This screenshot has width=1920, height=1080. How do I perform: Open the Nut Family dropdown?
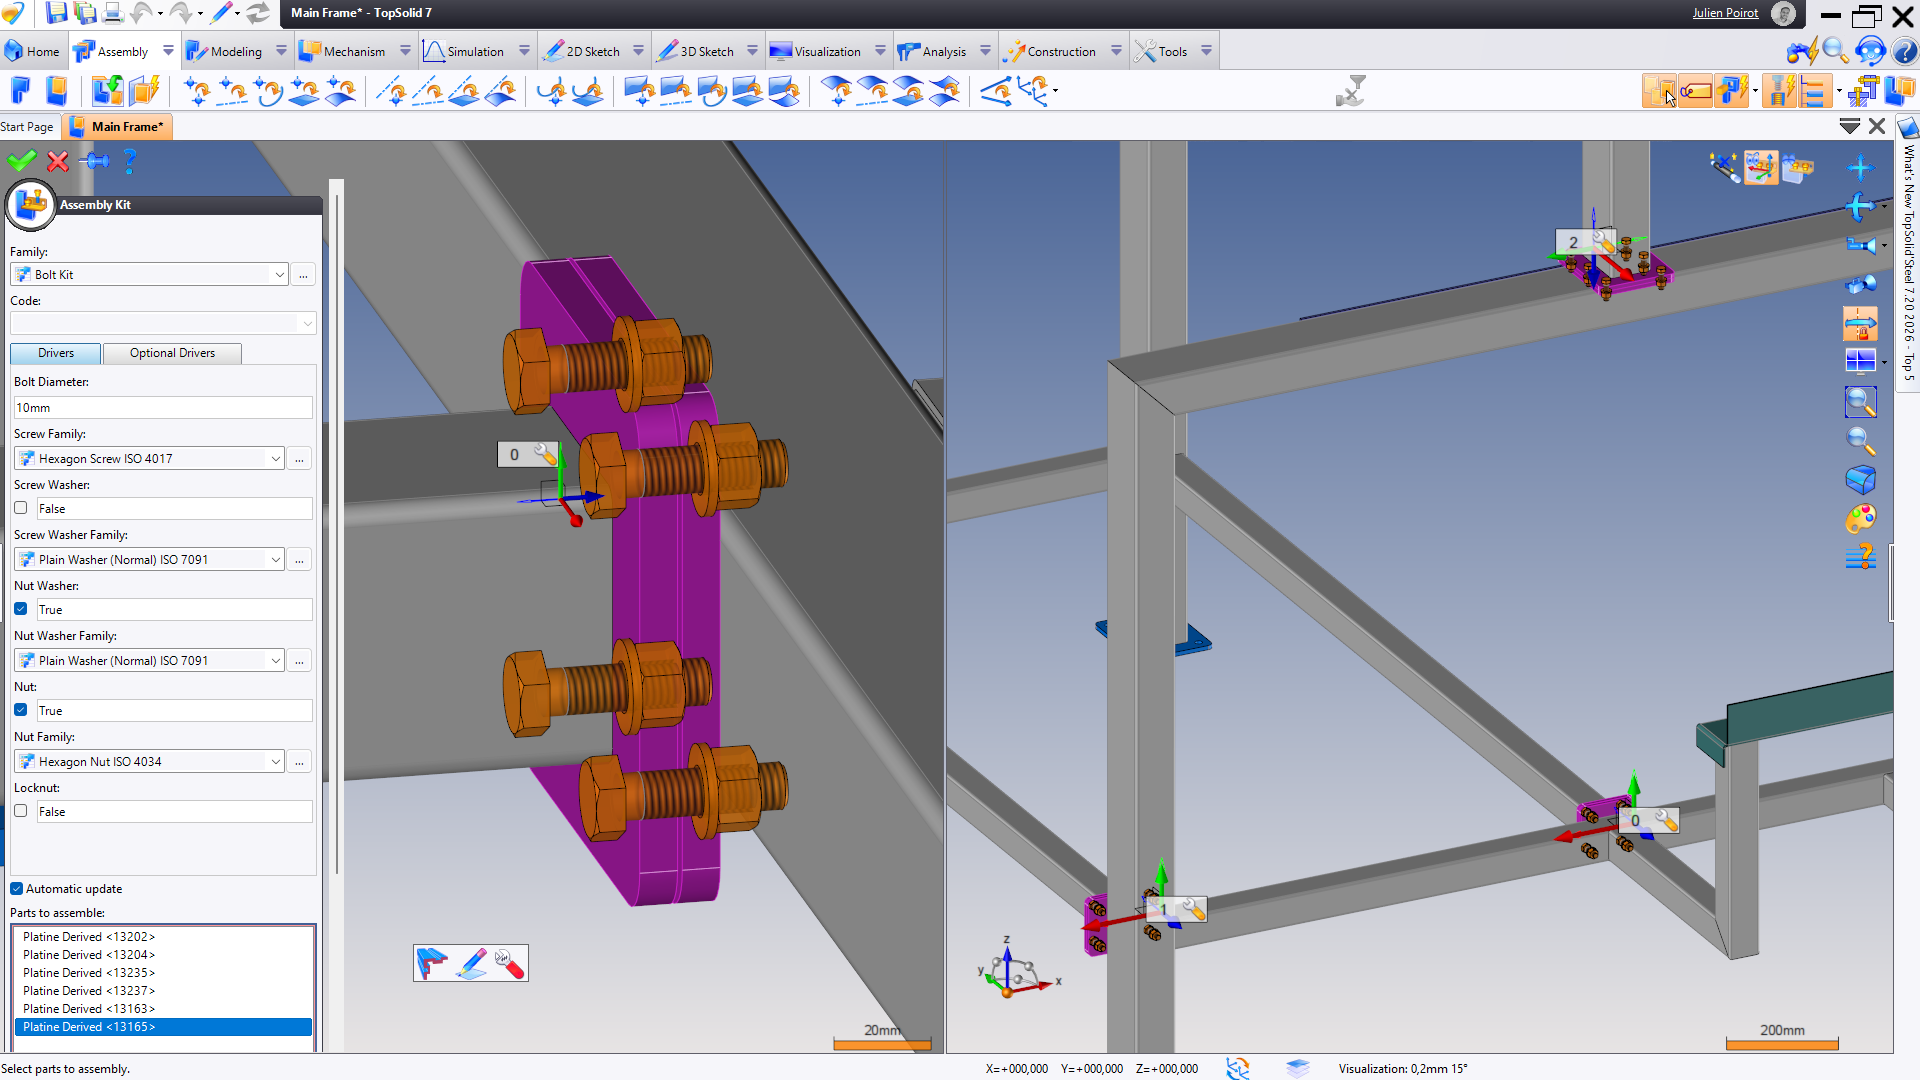pyautogui.click(x=275, y=762)
